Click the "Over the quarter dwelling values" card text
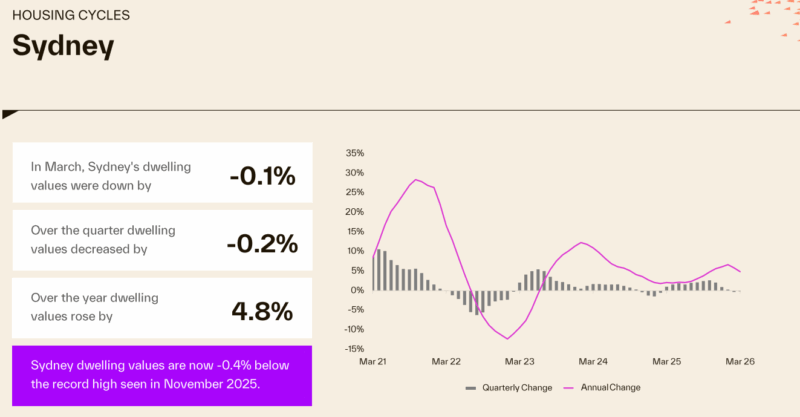The width and height of the screenshot is (800, 417). click(x=103, y=239)
